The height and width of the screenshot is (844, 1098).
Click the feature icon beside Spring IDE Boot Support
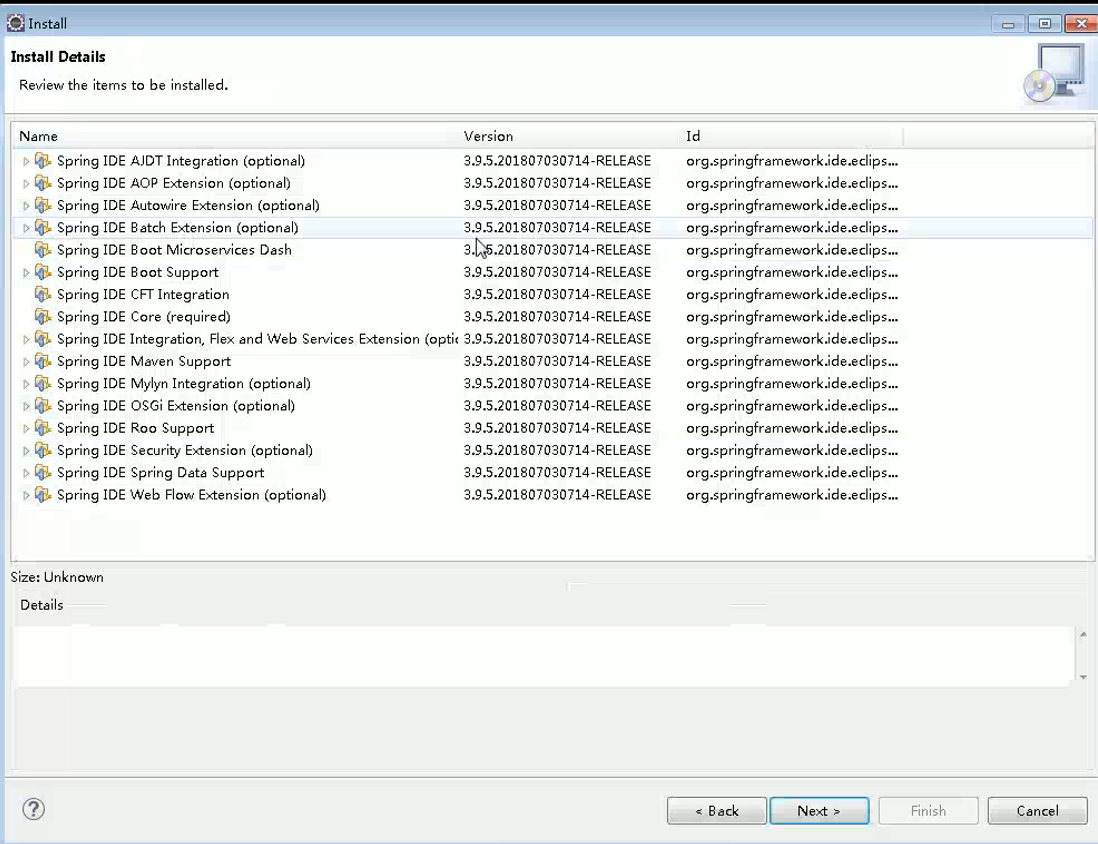coord(43,272)
